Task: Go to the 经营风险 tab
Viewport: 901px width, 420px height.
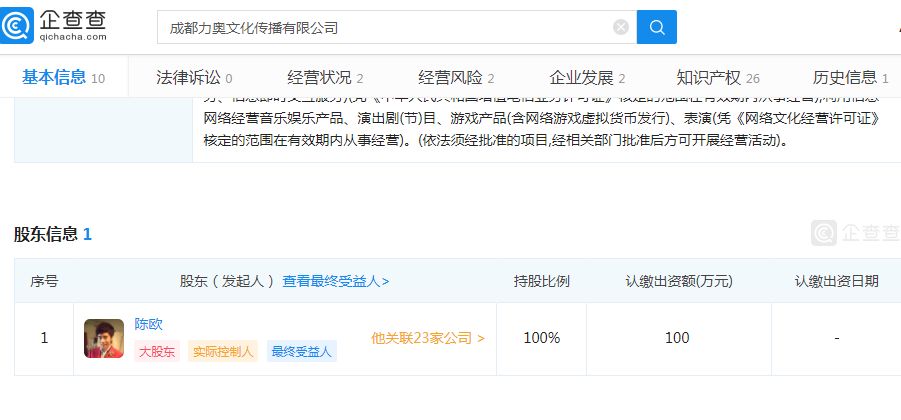Action: click(456, 77)
